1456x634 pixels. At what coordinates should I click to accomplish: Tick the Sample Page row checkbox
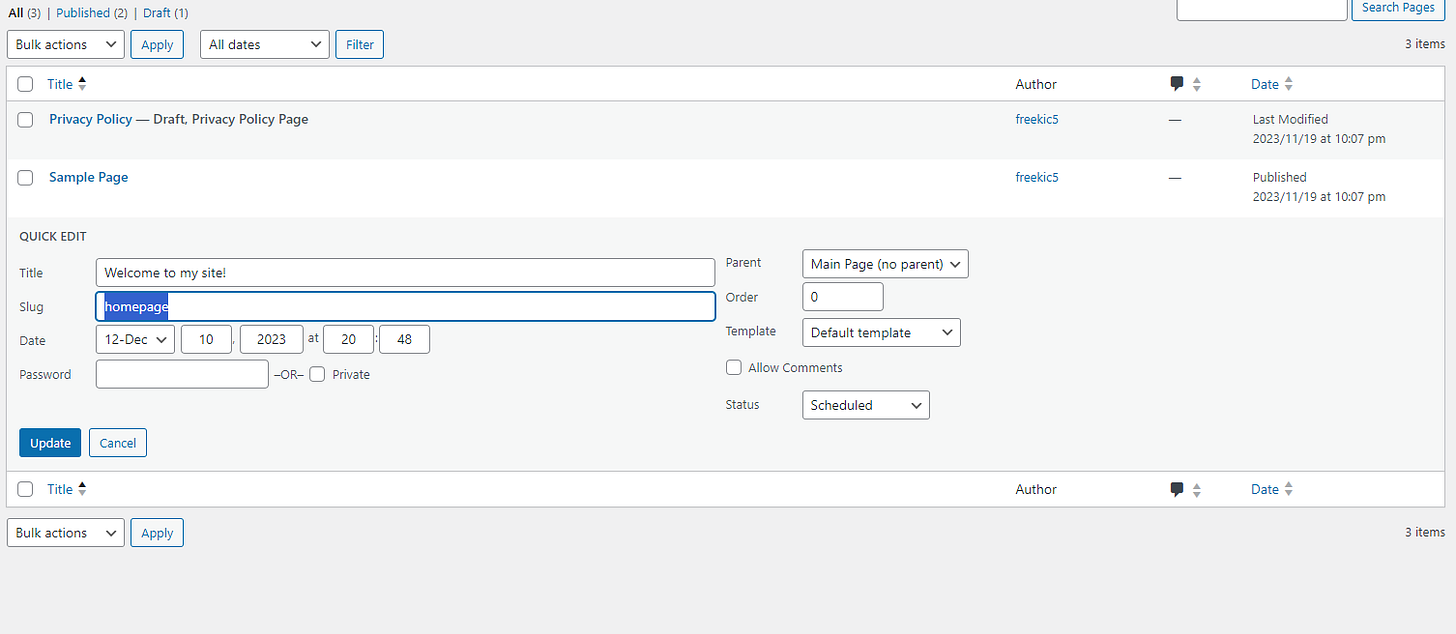pos(26,177)
